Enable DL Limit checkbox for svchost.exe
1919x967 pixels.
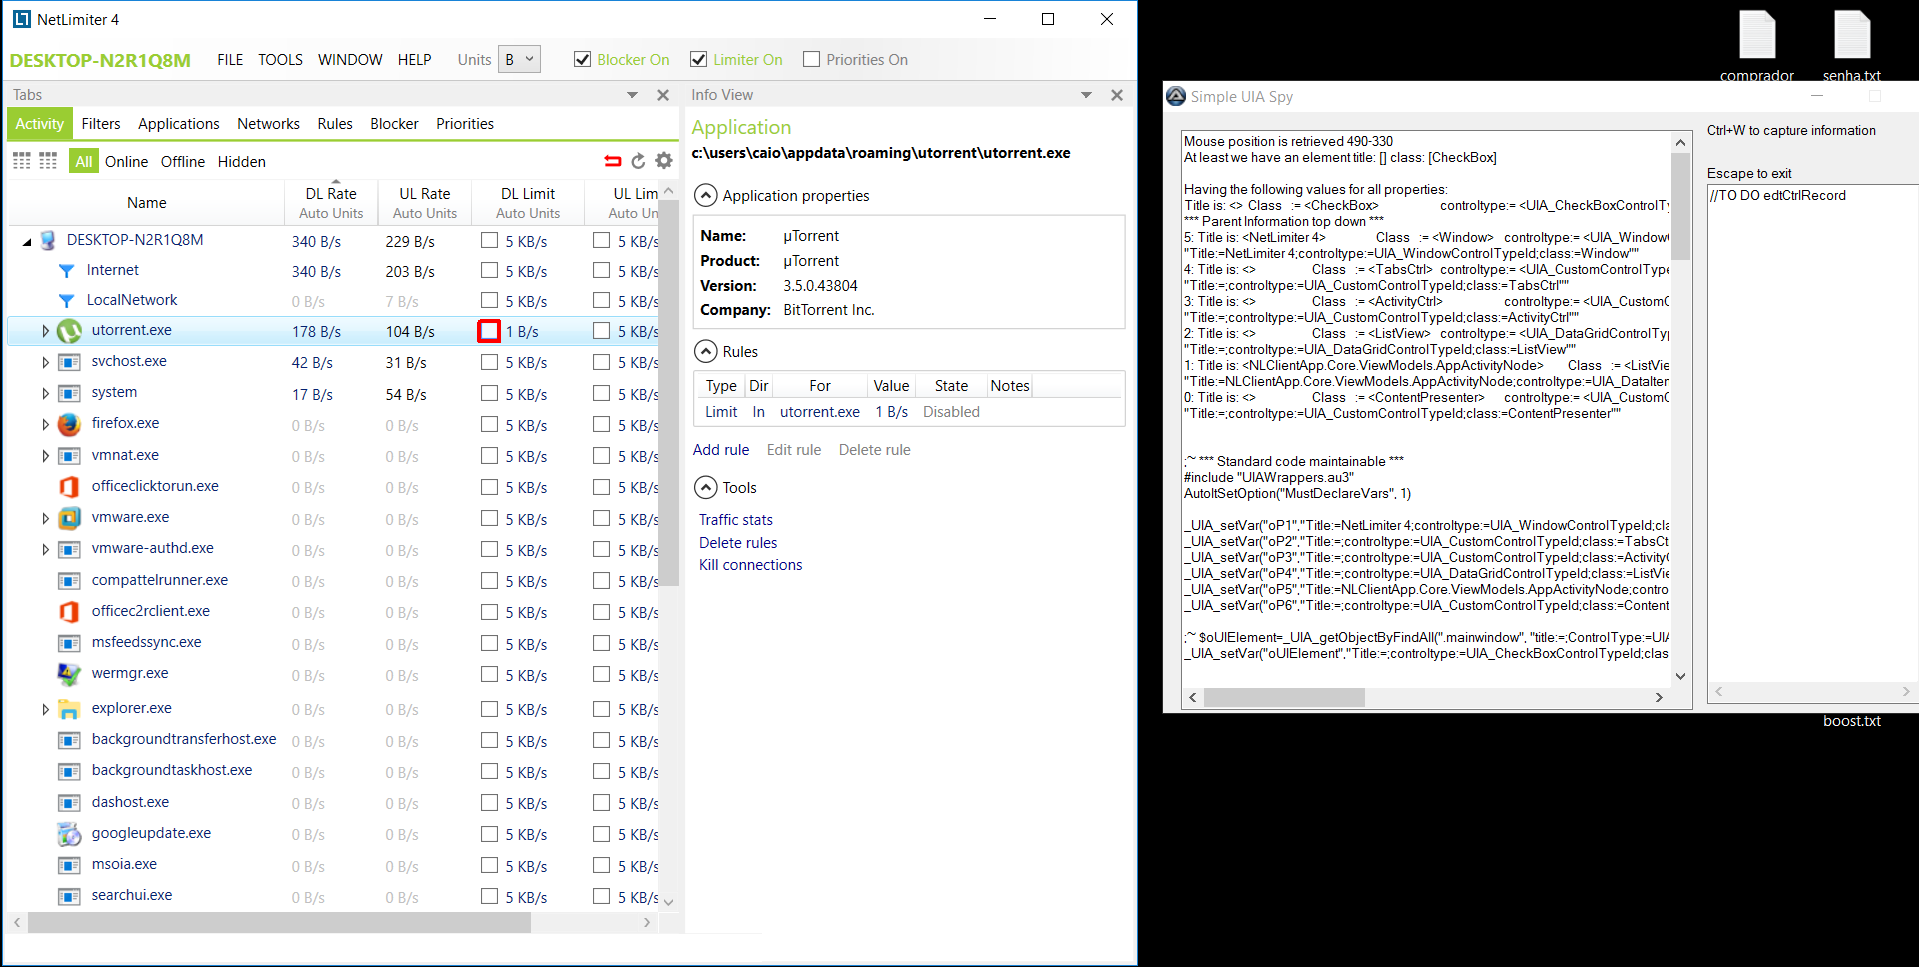pos(489,362)
